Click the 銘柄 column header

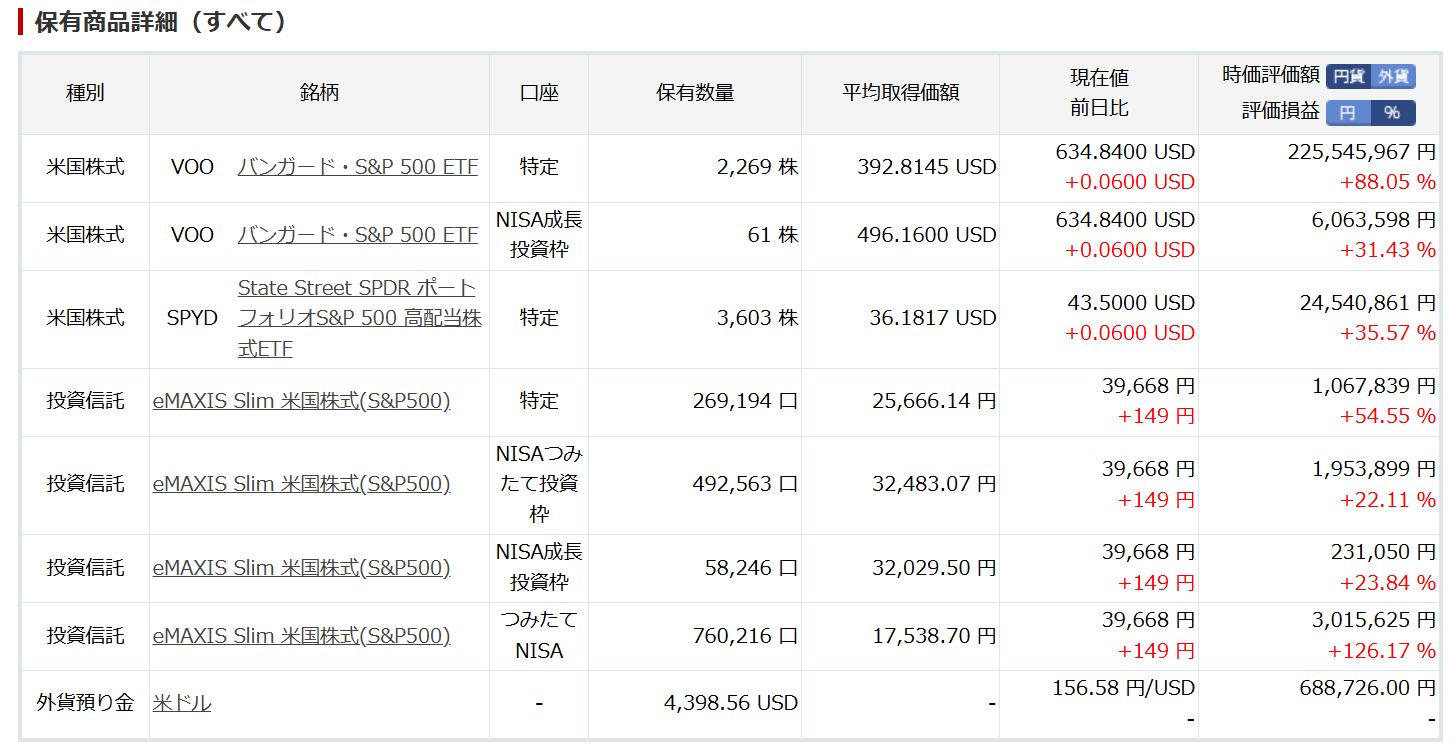(x=319, y=93)
